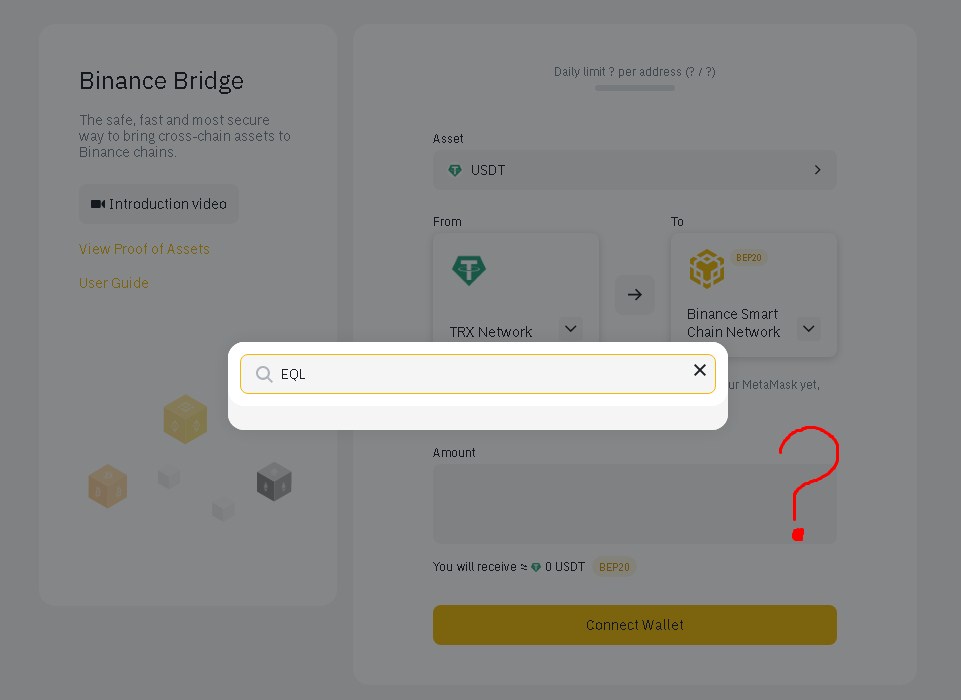The width and height of the screenshot is (961, 700).
Task: Click the USDT gem icon in Asset
Action: coord(455,170)
